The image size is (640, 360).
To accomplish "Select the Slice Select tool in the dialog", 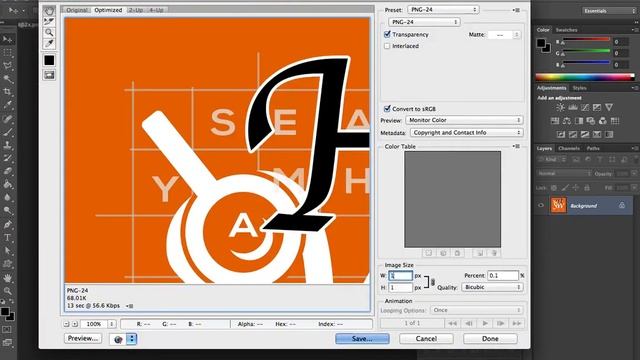I will pyautogui.click(x=49, y=21).
